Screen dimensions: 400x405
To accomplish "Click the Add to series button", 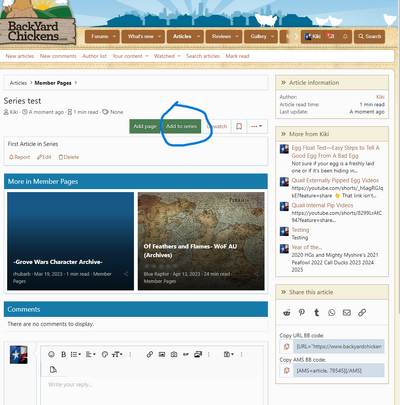I will 181,126.
